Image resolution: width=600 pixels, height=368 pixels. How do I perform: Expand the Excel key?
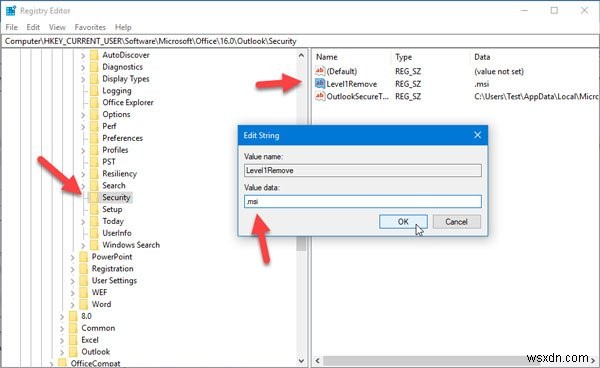pyautogui.click(x=62, y=340)
